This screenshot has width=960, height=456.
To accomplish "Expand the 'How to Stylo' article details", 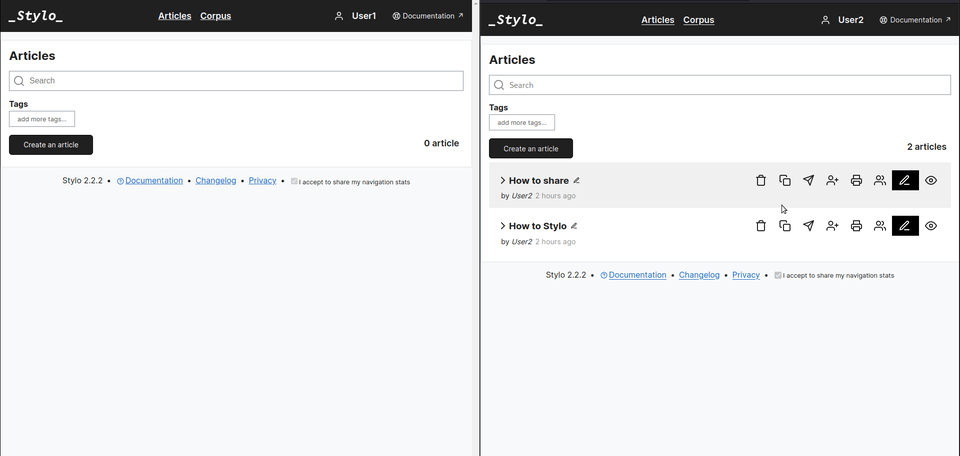I will [503, 226].
